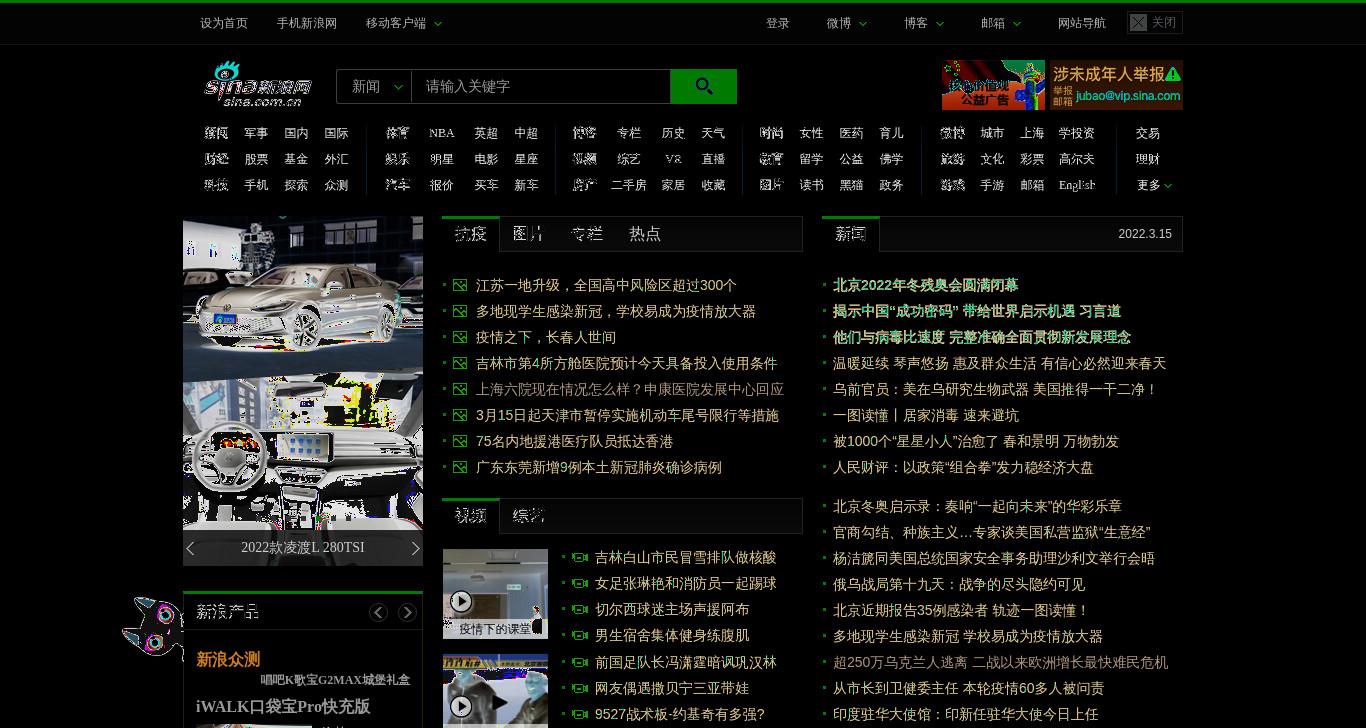Select the 视频 tab
This screenshot has width=1366, height=728.
[470, 515]
